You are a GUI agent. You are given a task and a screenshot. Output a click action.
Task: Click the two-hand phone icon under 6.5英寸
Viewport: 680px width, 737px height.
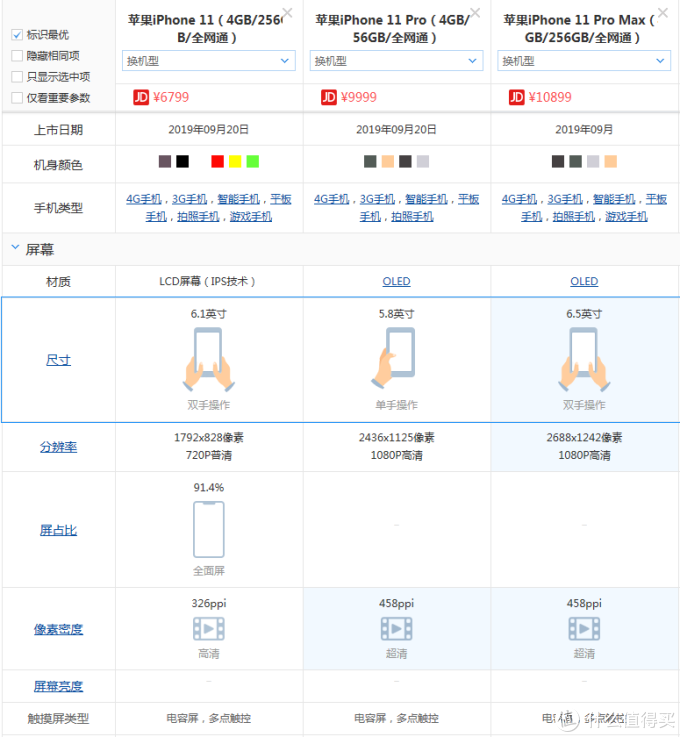point(584,360)
